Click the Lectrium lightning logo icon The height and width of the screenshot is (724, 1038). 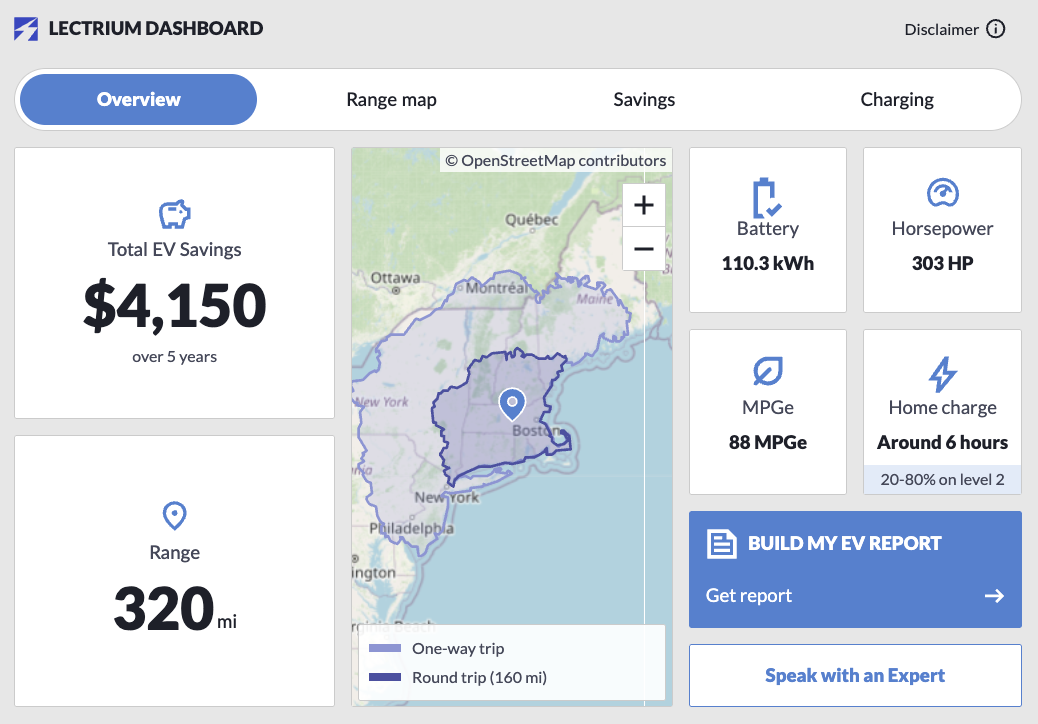[x=26, y=28]
